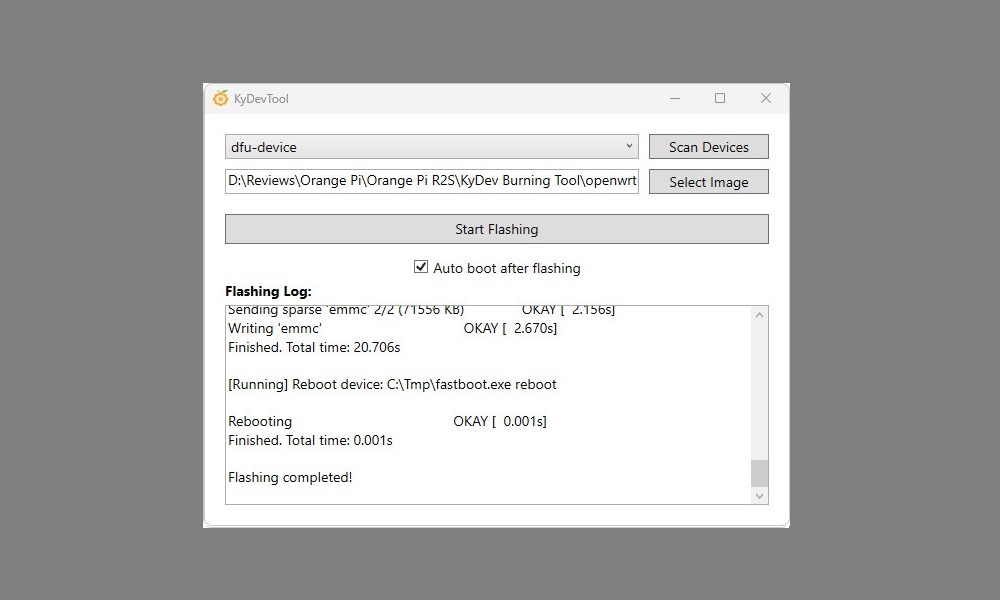Focus the image file path field
This screenshot has height=600, width=1000.
click(431, 182)
